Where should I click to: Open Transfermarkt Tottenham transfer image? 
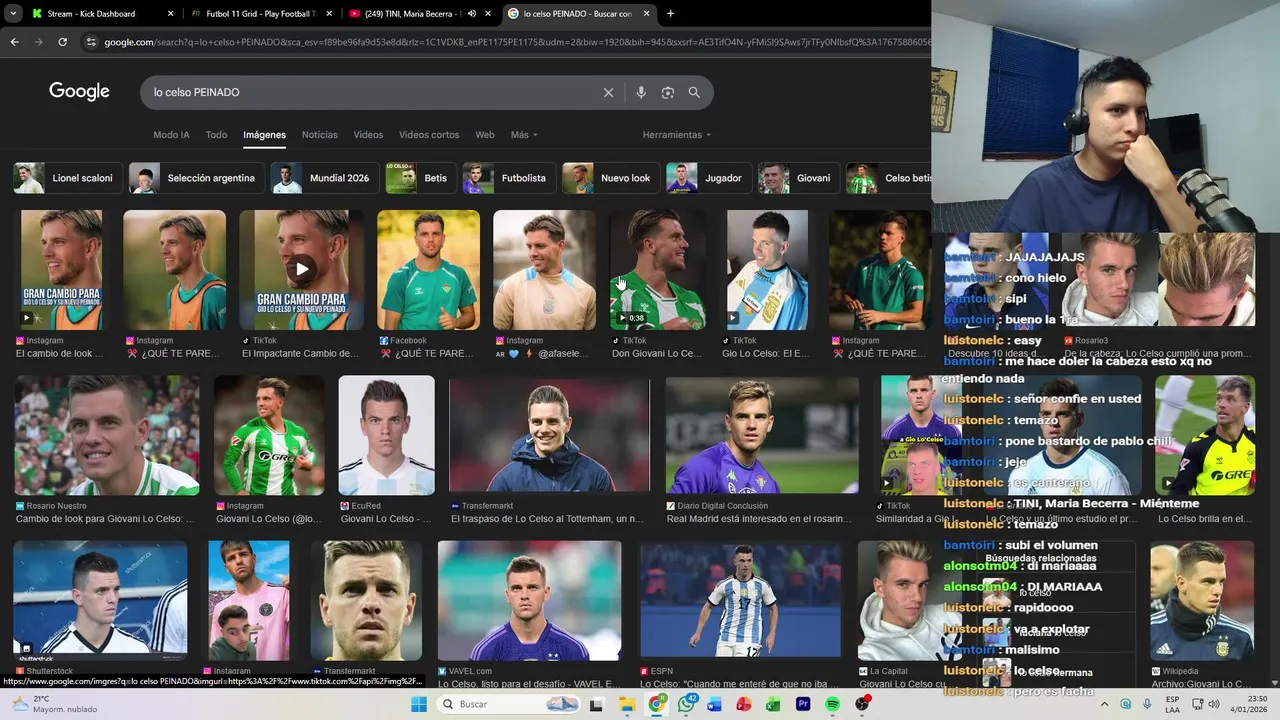coord(549,435)
